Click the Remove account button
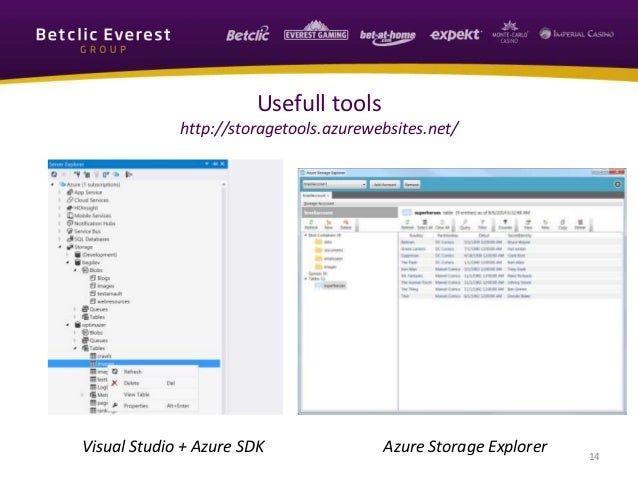The height and width of the screenshot is (479, 638). [x=411, y=184]
